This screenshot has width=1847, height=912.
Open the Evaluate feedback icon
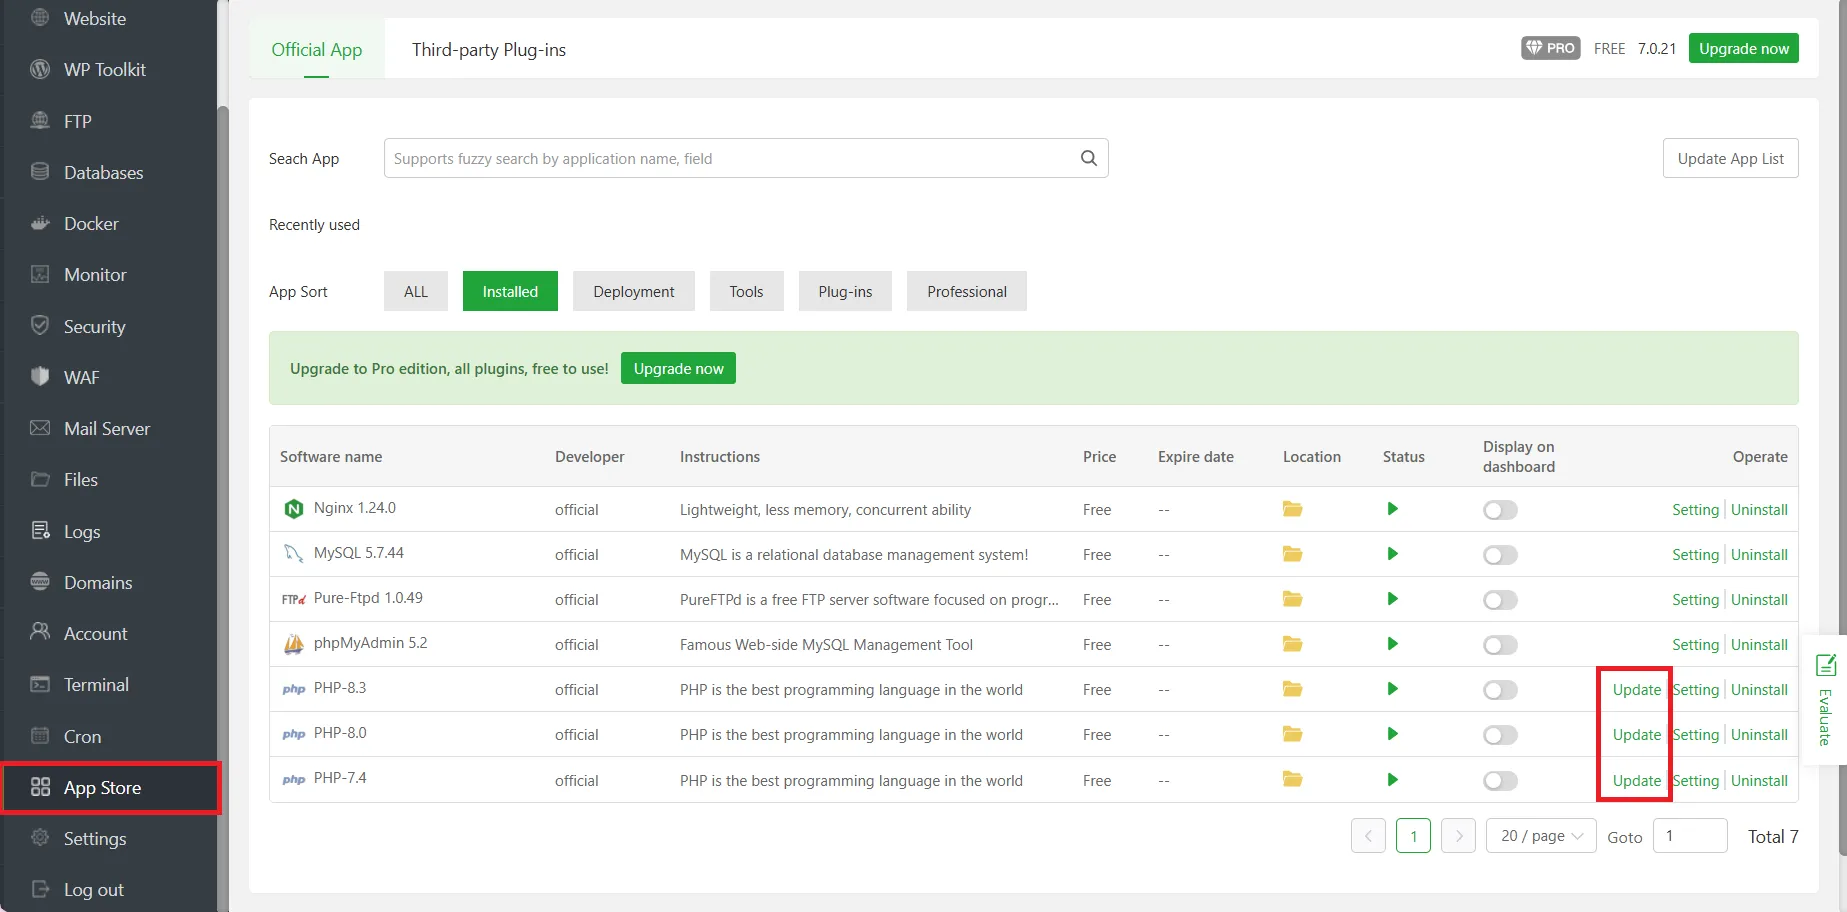point(1826,665)
